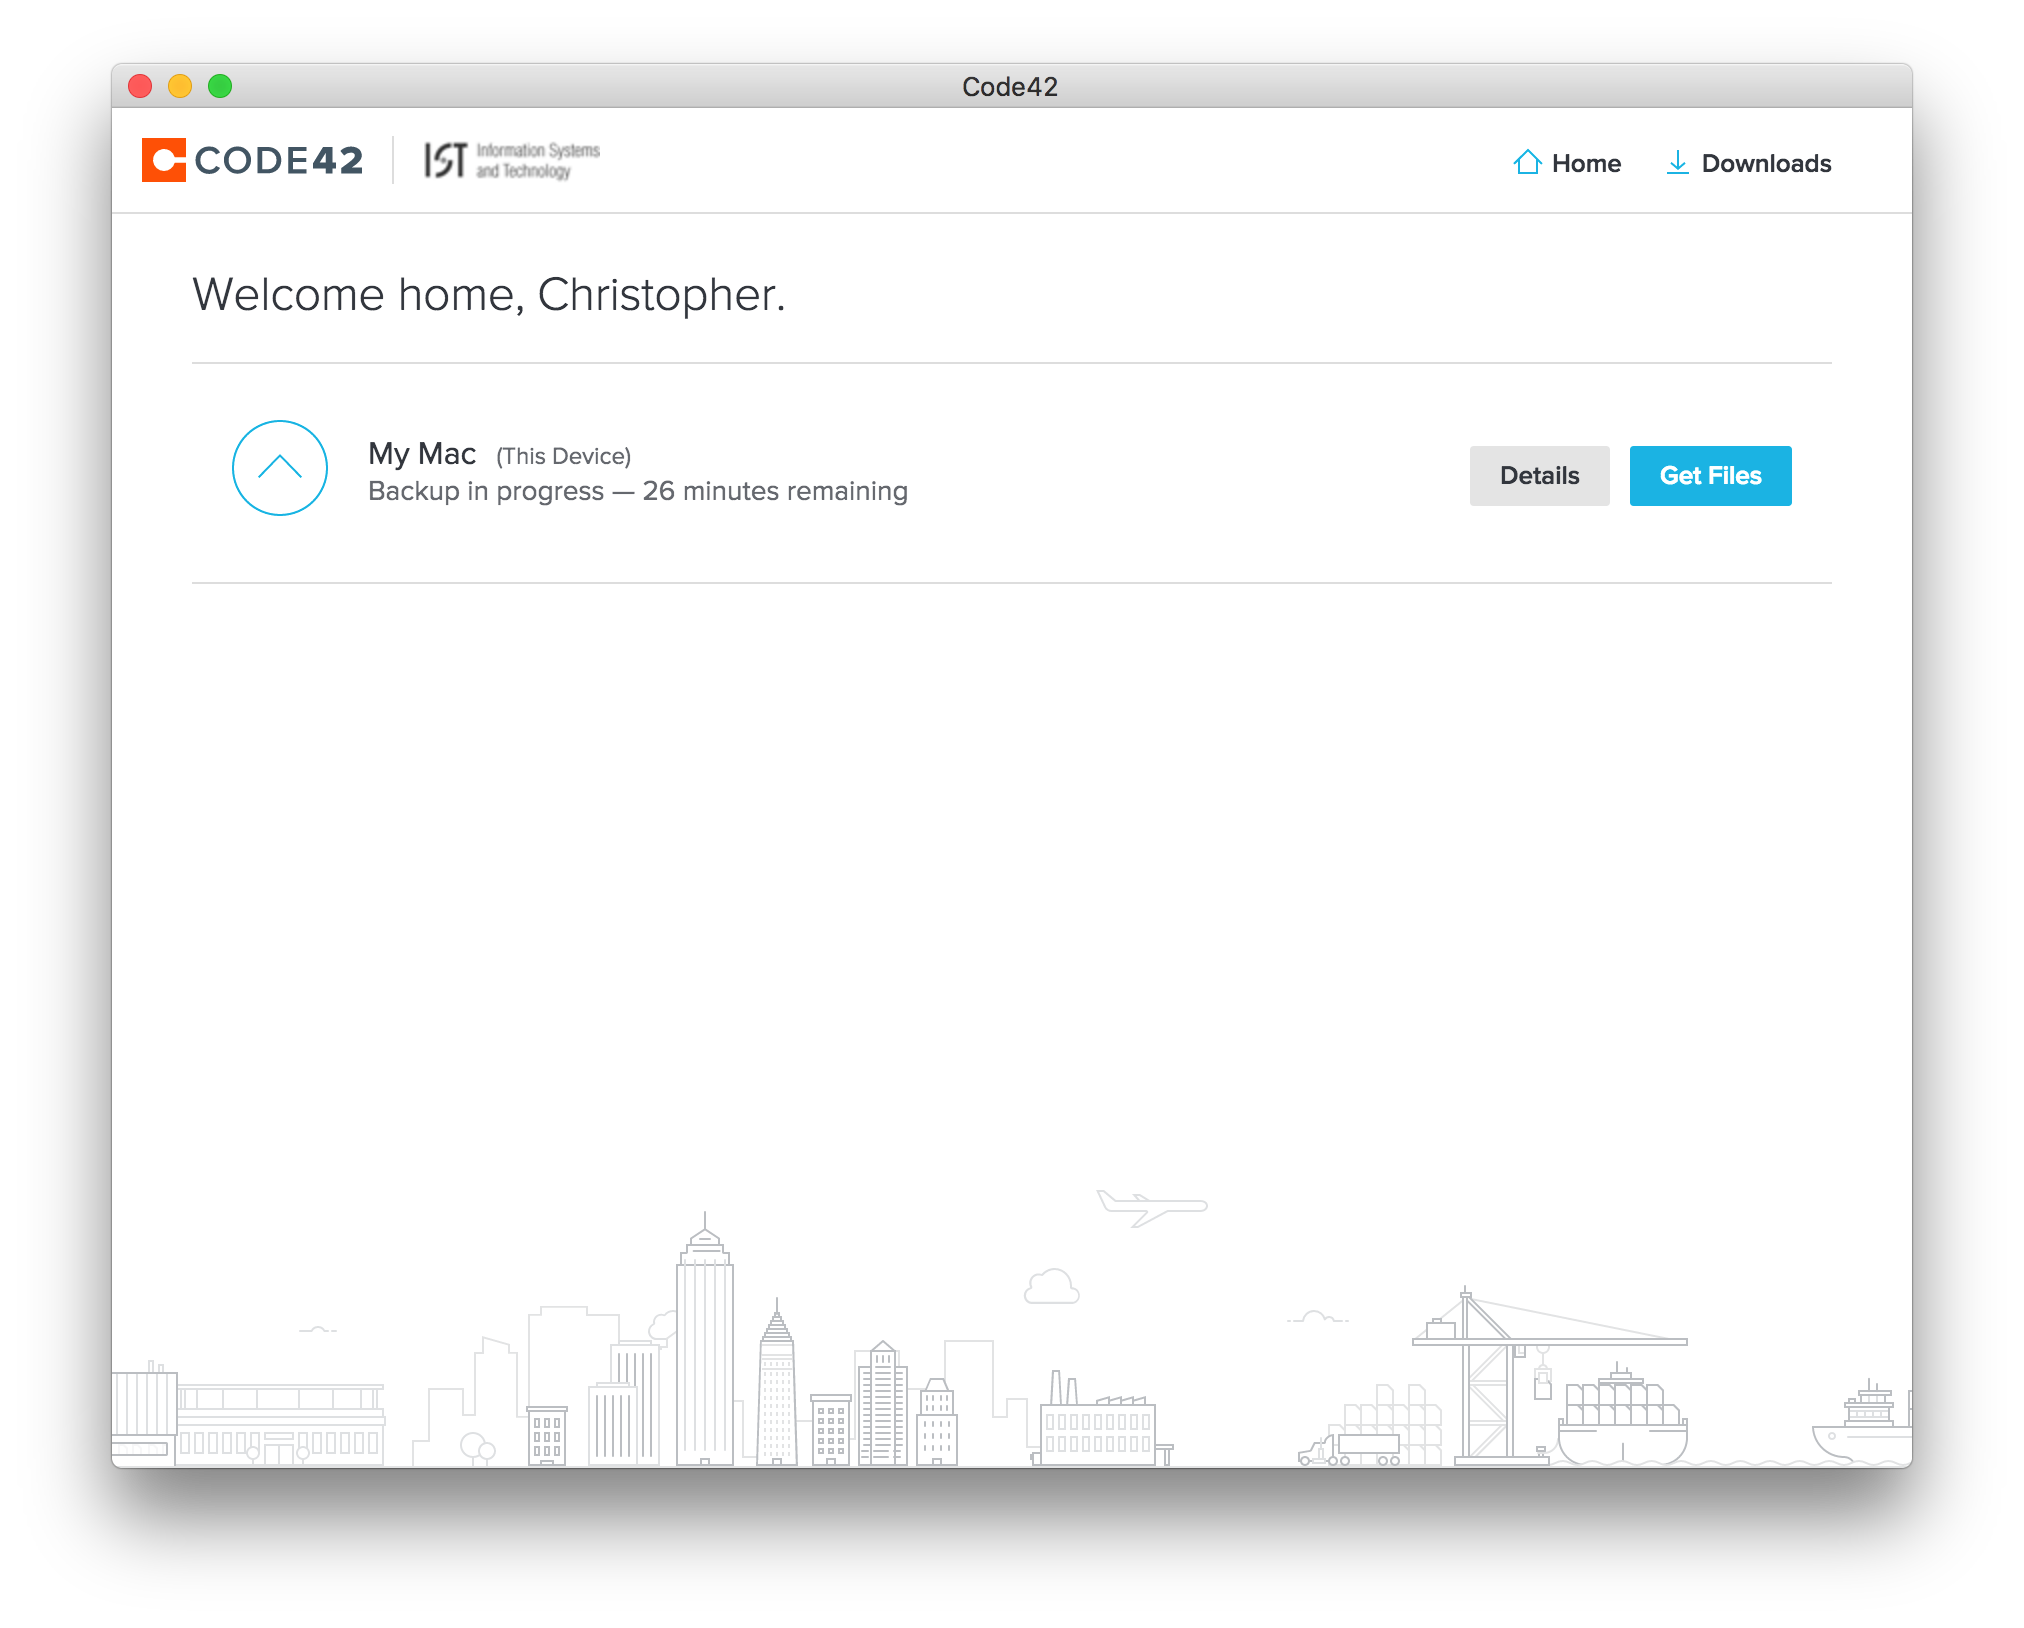The width and height of the screenshot is (2024, 1628).
Task: Click the Code42 window title
Action: [1010, 87]
